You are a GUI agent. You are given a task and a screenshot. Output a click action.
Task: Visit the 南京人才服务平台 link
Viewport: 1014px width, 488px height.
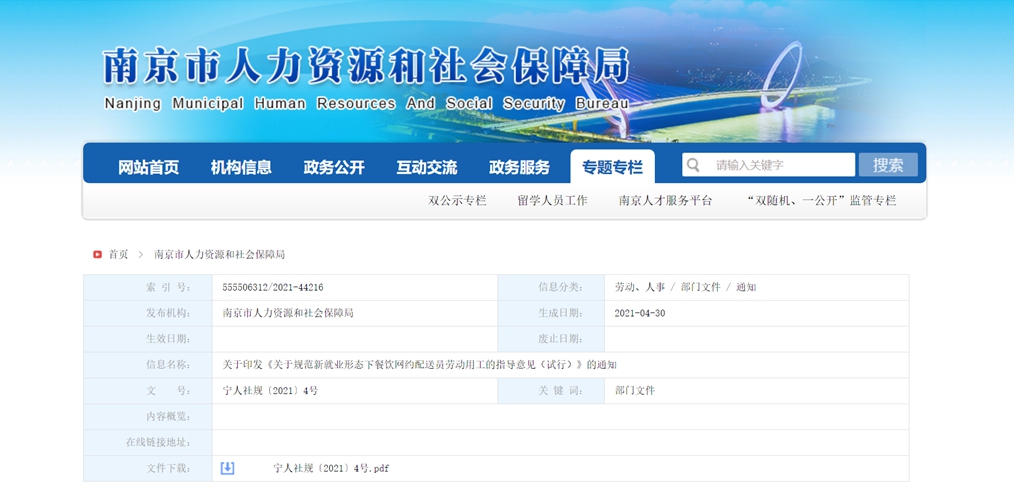[x=665, y=201]
